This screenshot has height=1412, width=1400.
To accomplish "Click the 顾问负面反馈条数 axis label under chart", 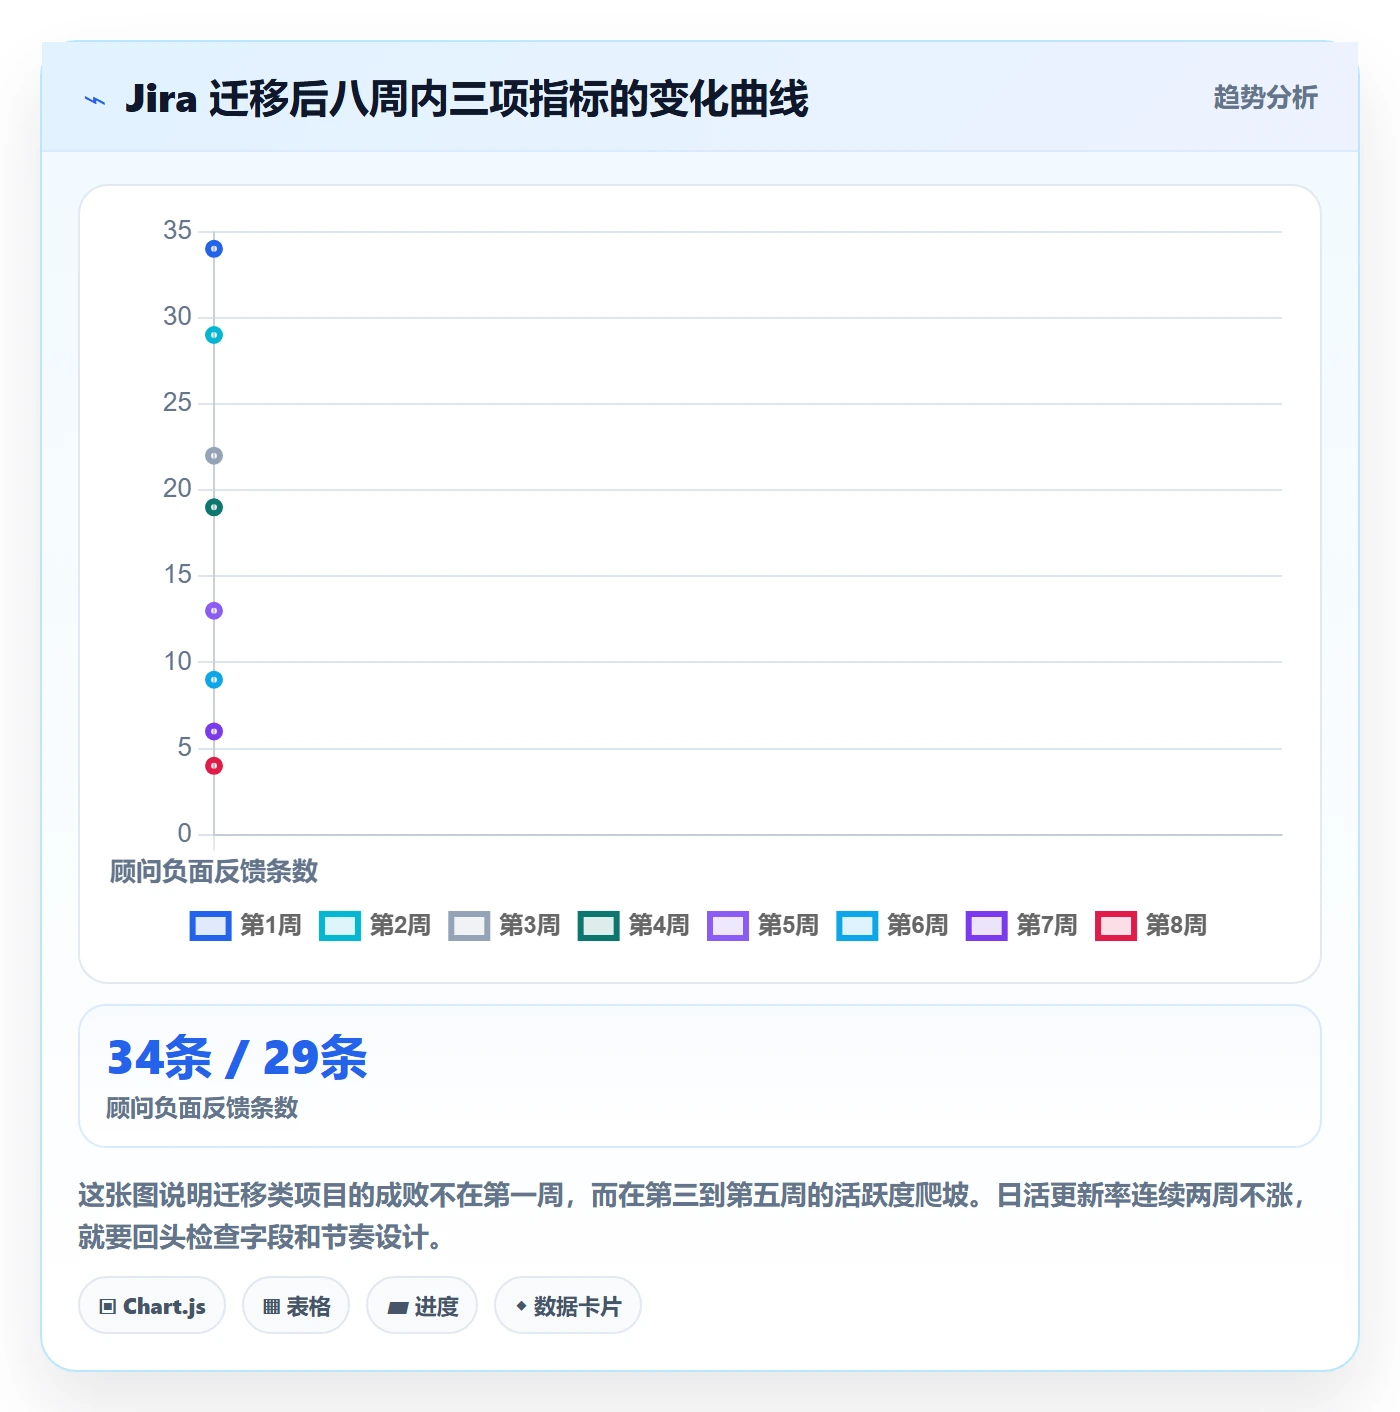I will (214, 872).
